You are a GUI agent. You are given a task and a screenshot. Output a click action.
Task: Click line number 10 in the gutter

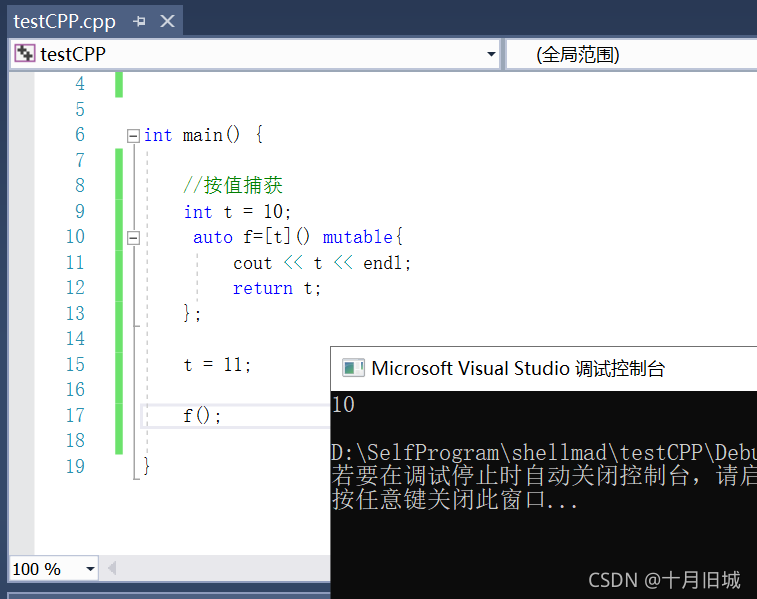pos(75,237)
